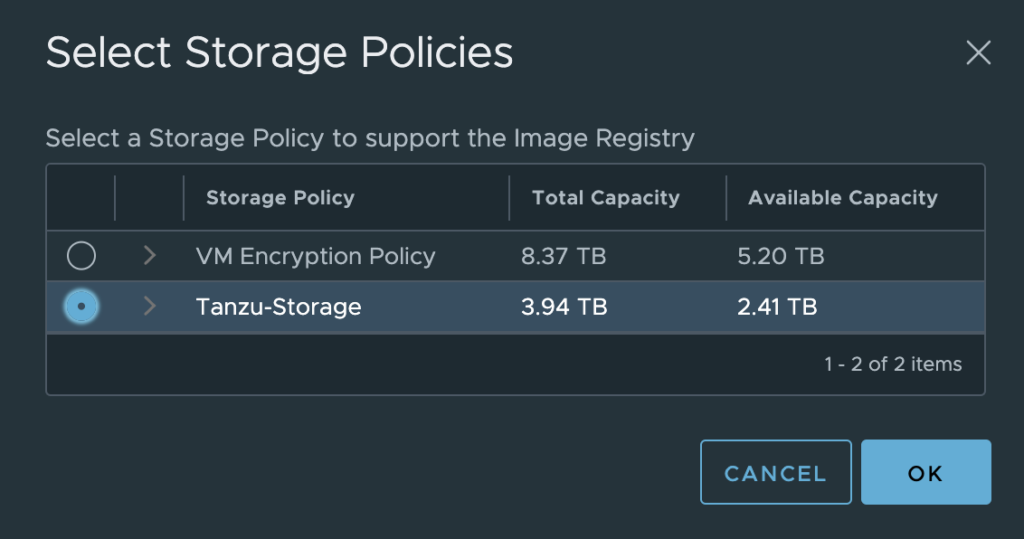Click the empty radio-select column header cell
The image size is (1024, 539).
click(x=81, y=198)
